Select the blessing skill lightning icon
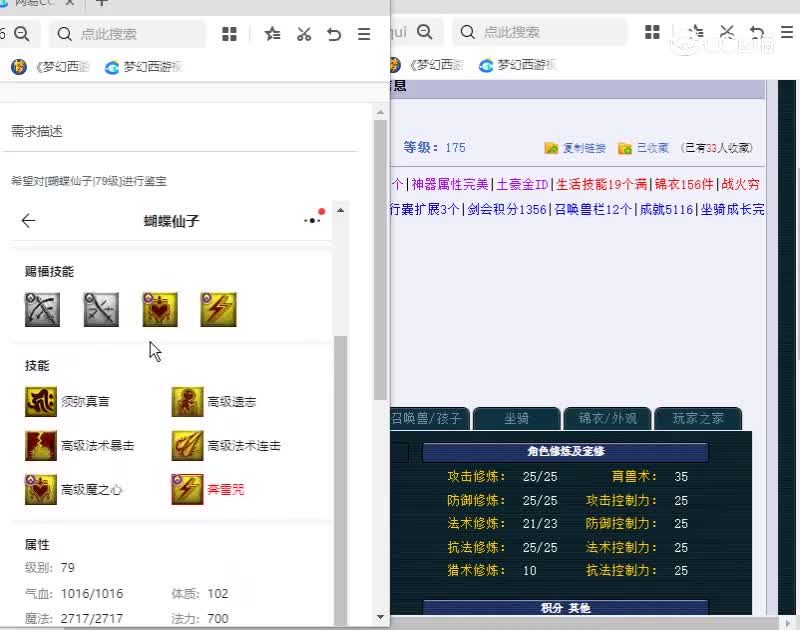The height and width of the screenshot is (630, 800). [219, 309]
